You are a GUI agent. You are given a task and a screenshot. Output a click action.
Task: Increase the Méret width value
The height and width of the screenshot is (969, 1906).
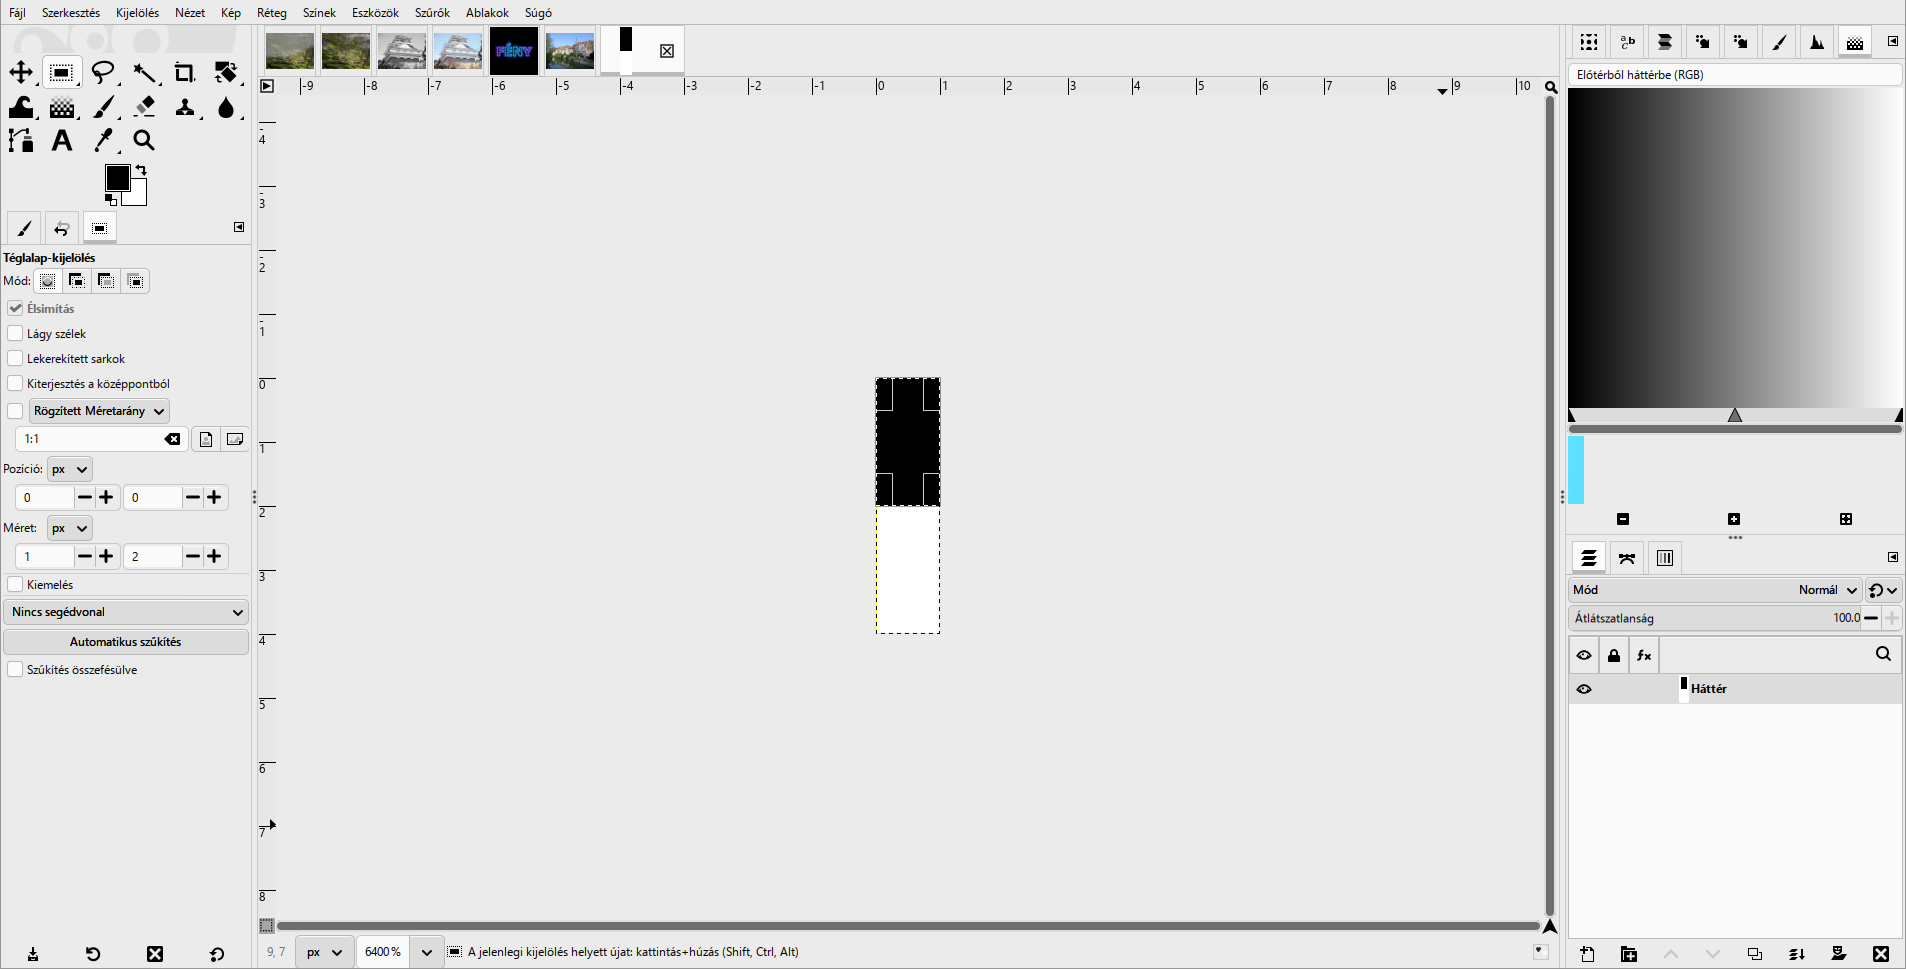click(x=106, y=556)
